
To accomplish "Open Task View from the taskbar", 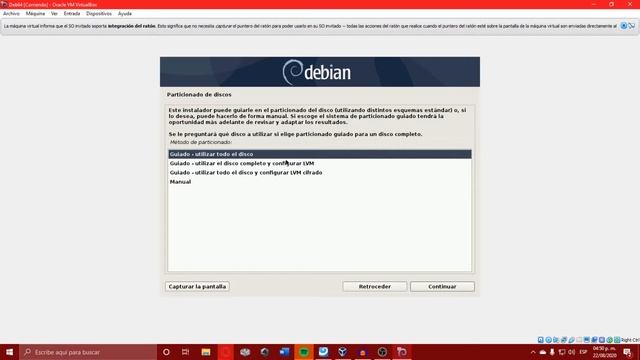I will tap(185, 352).
